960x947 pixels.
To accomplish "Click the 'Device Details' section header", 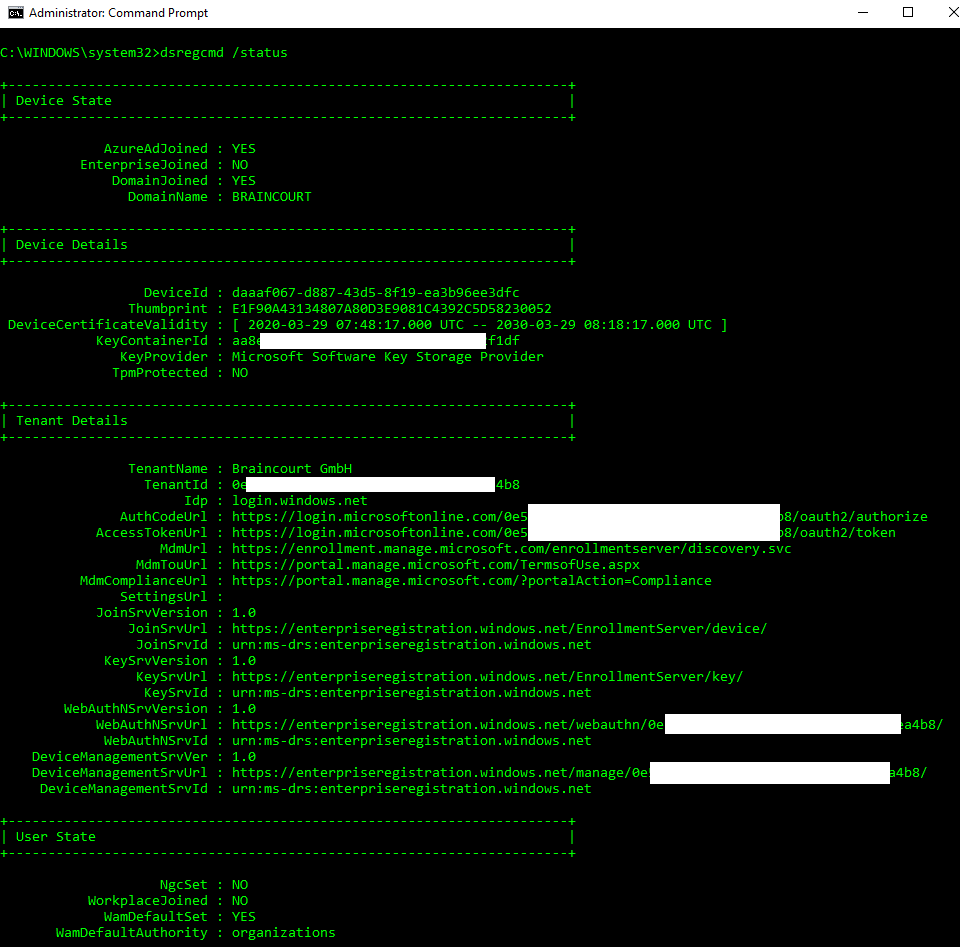I will [x=72, y=245].
